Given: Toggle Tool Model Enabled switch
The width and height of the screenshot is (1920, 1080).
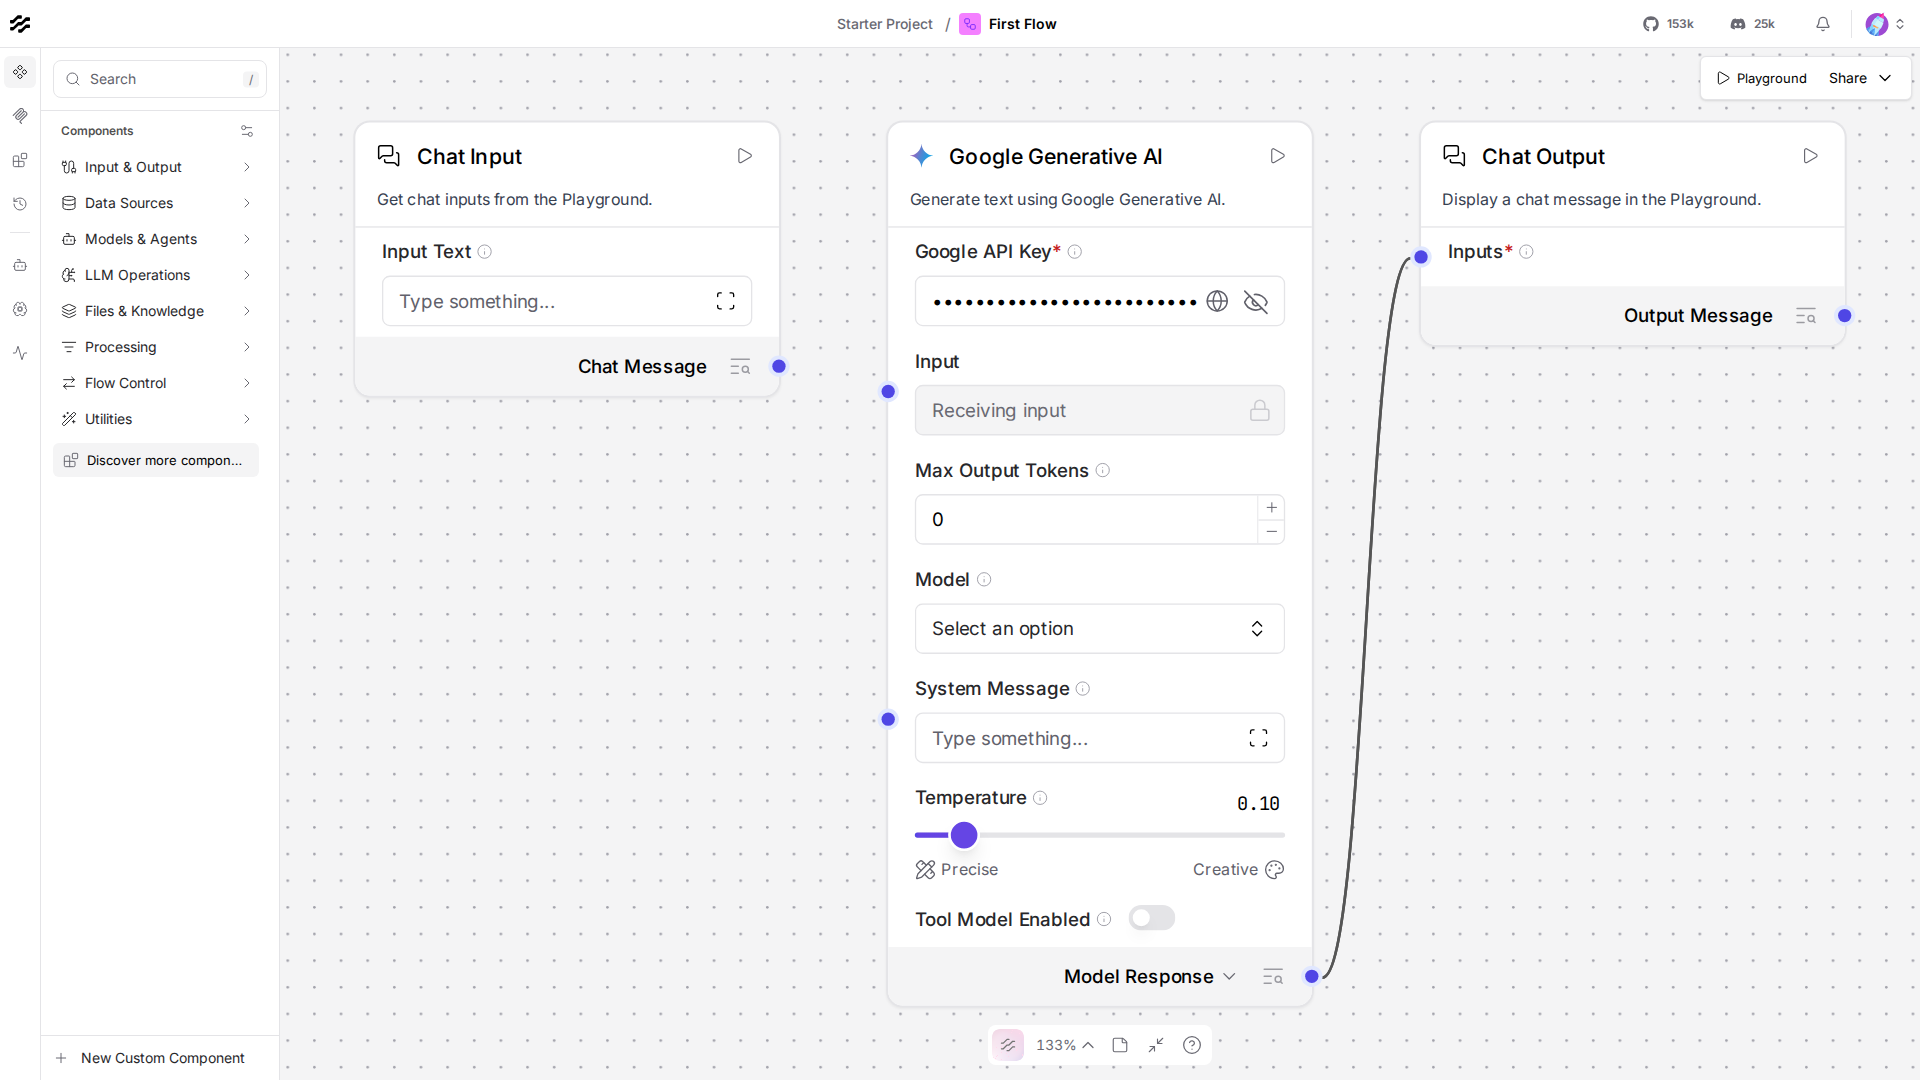Looking at the screenshot, I should [x=1152, y=918].
